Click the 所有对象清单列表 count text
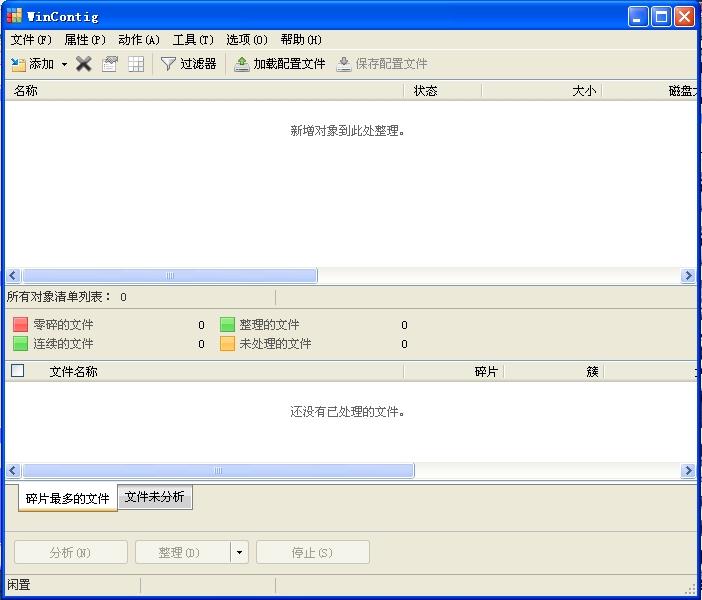This screenshot has height=600, width=702. (67, 297)
